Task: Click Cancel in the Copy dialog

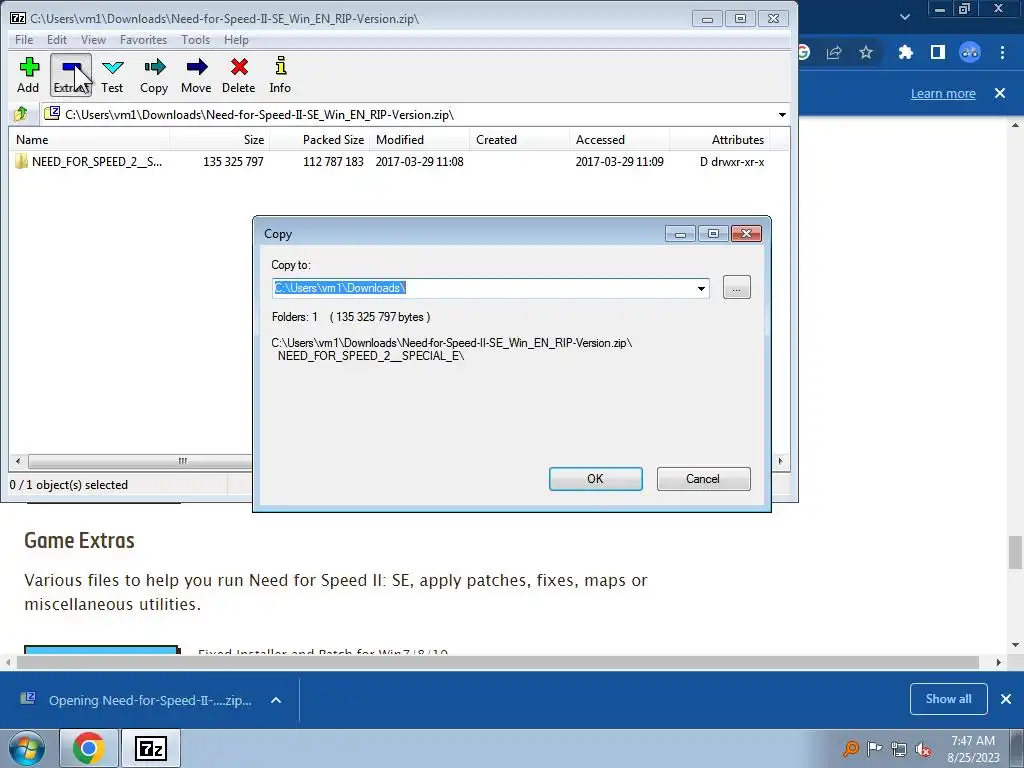Action: point(703,479)
